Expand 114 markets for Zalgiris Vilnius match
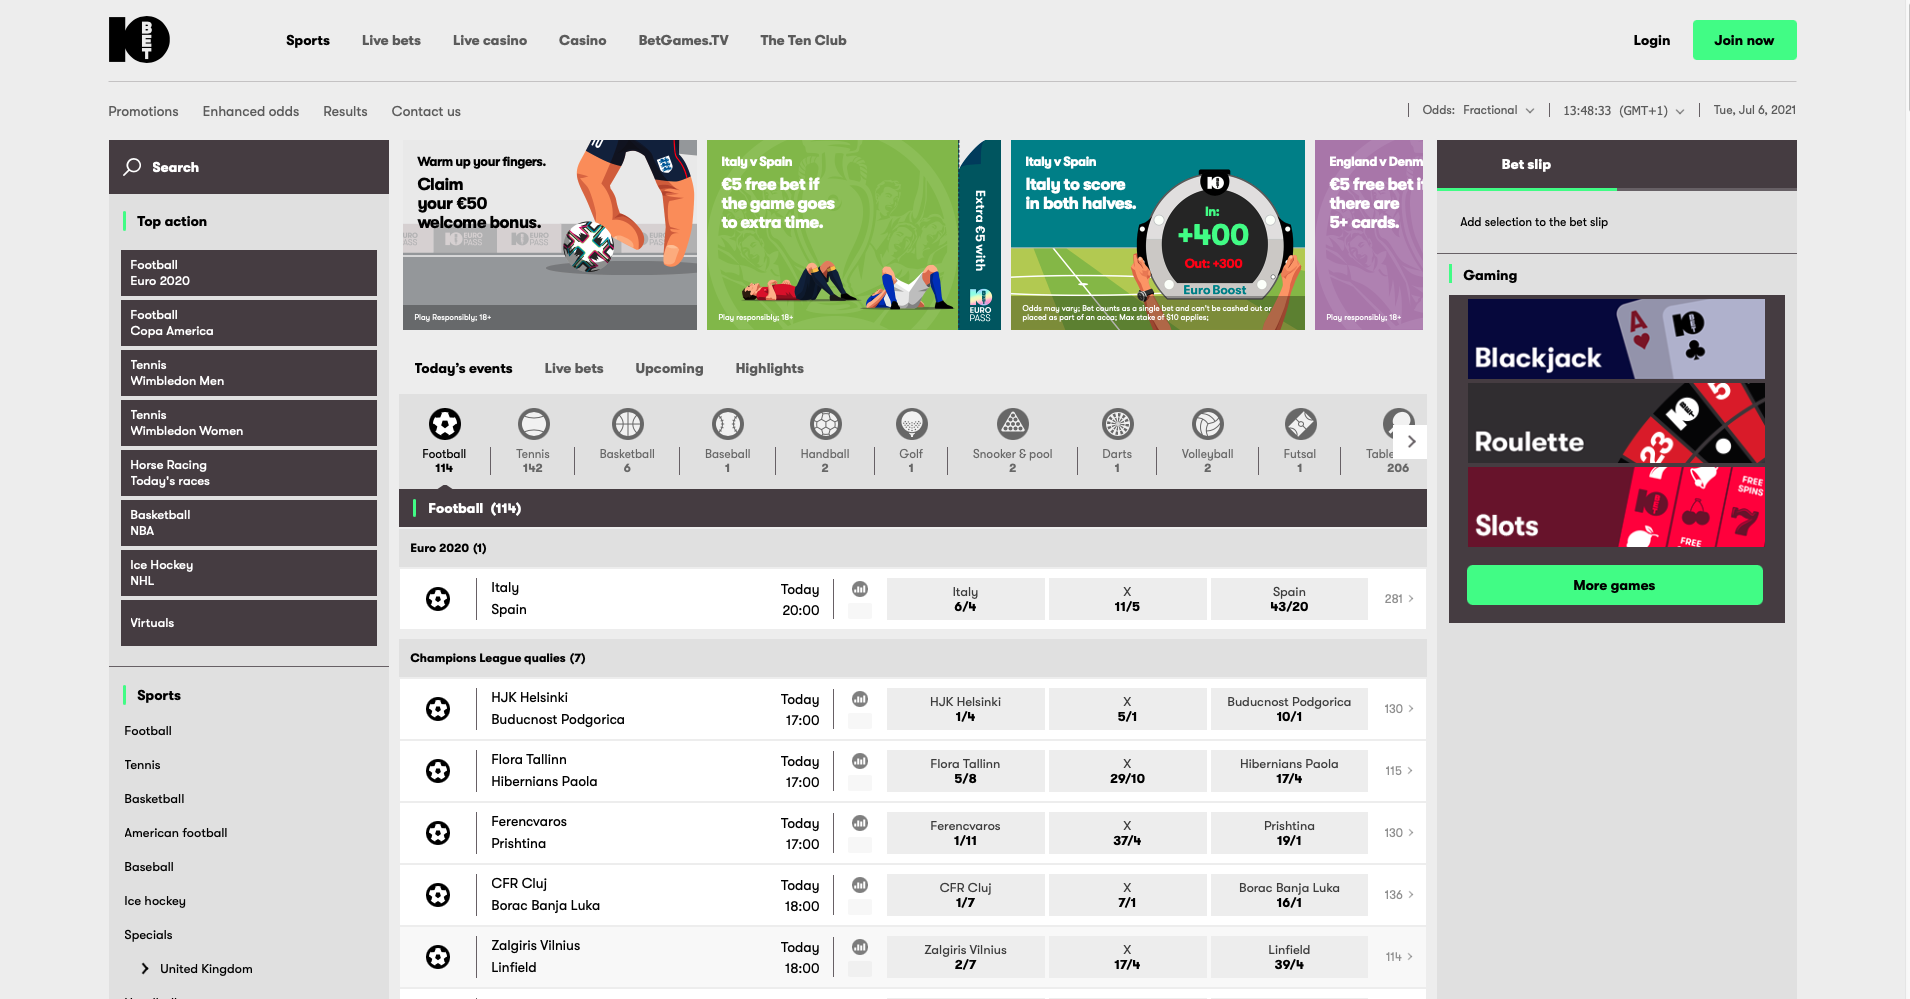1910x999 pixels. click(x=1398, y=957)
